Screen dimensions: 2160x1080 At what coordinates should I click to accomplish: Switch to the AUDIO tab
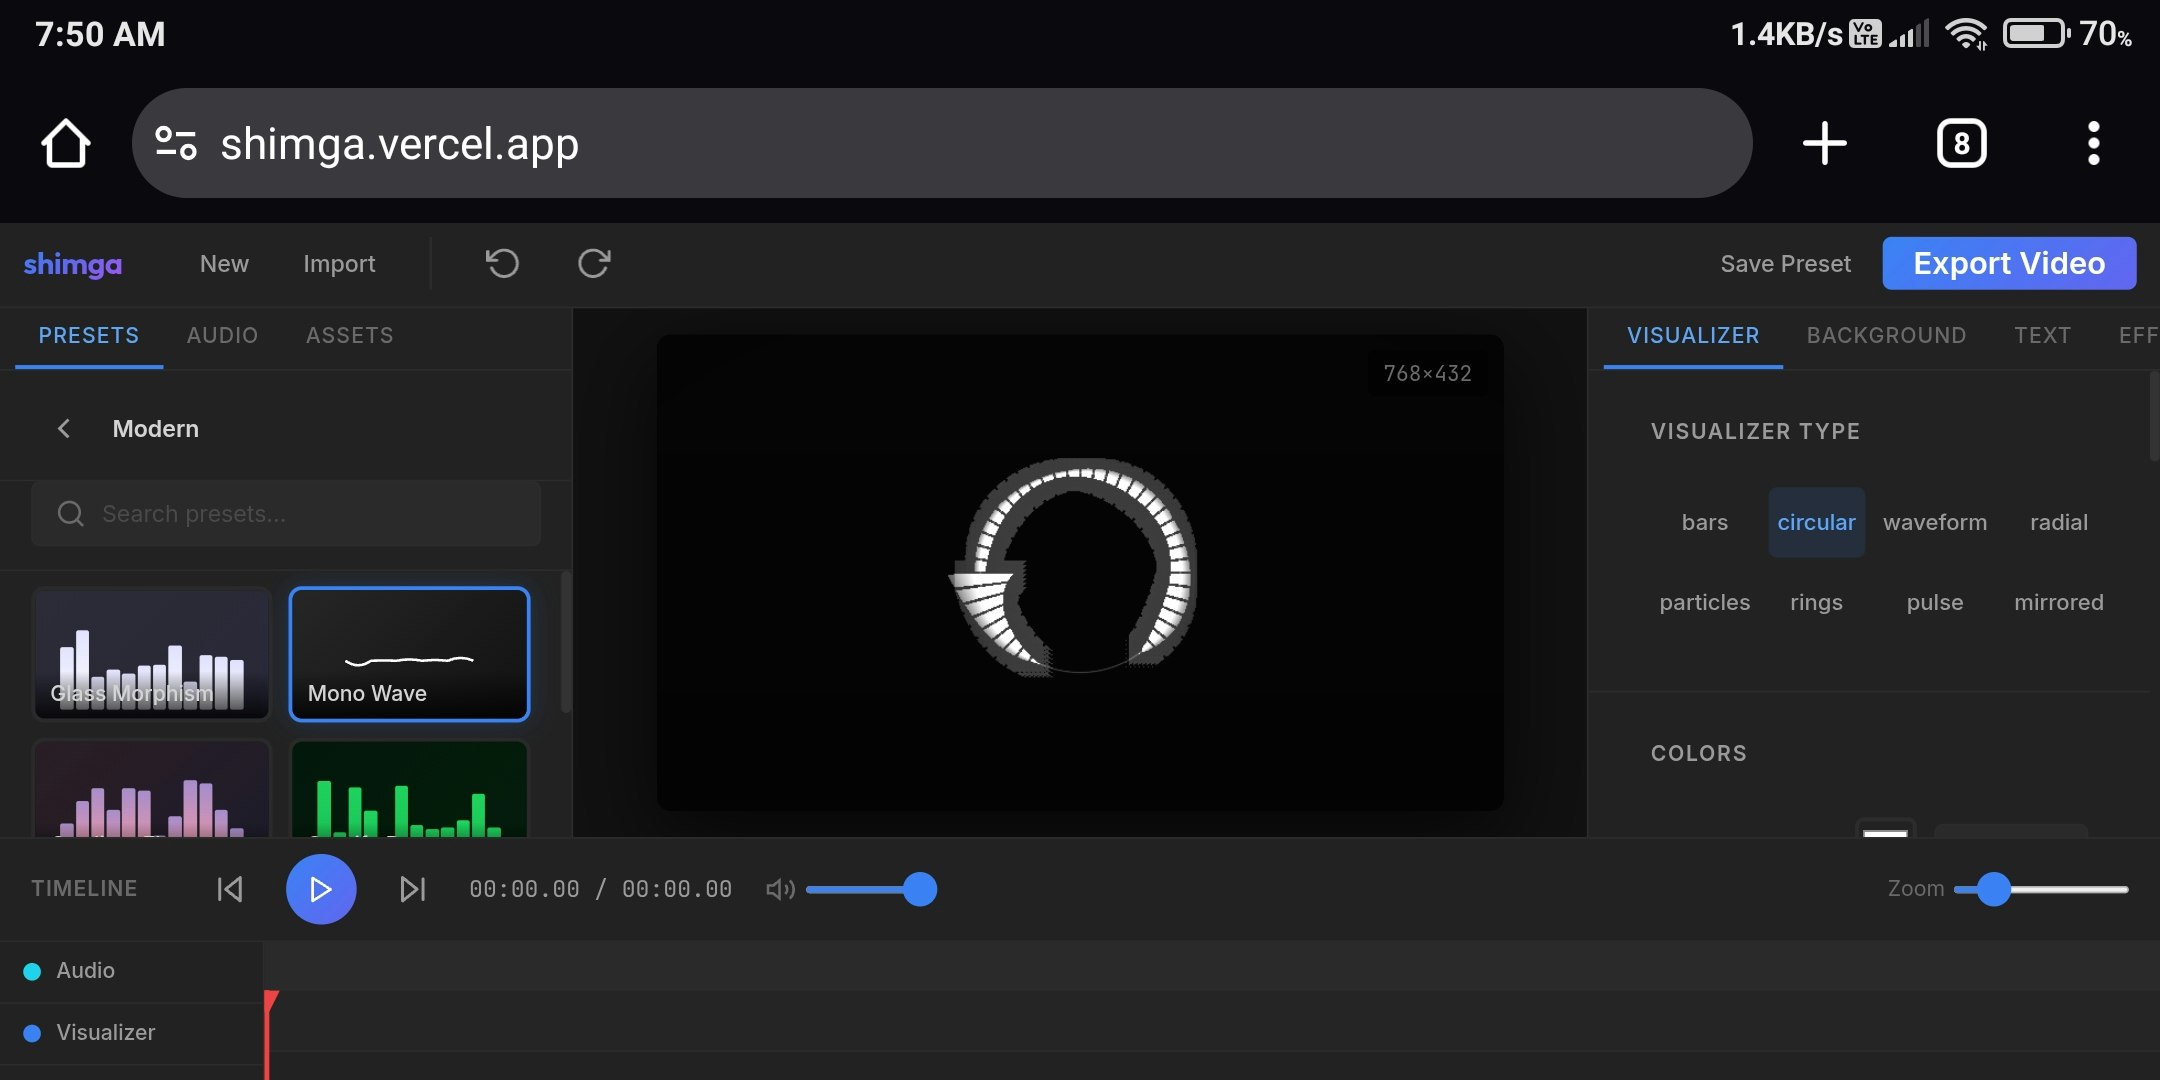click(221, 335)
